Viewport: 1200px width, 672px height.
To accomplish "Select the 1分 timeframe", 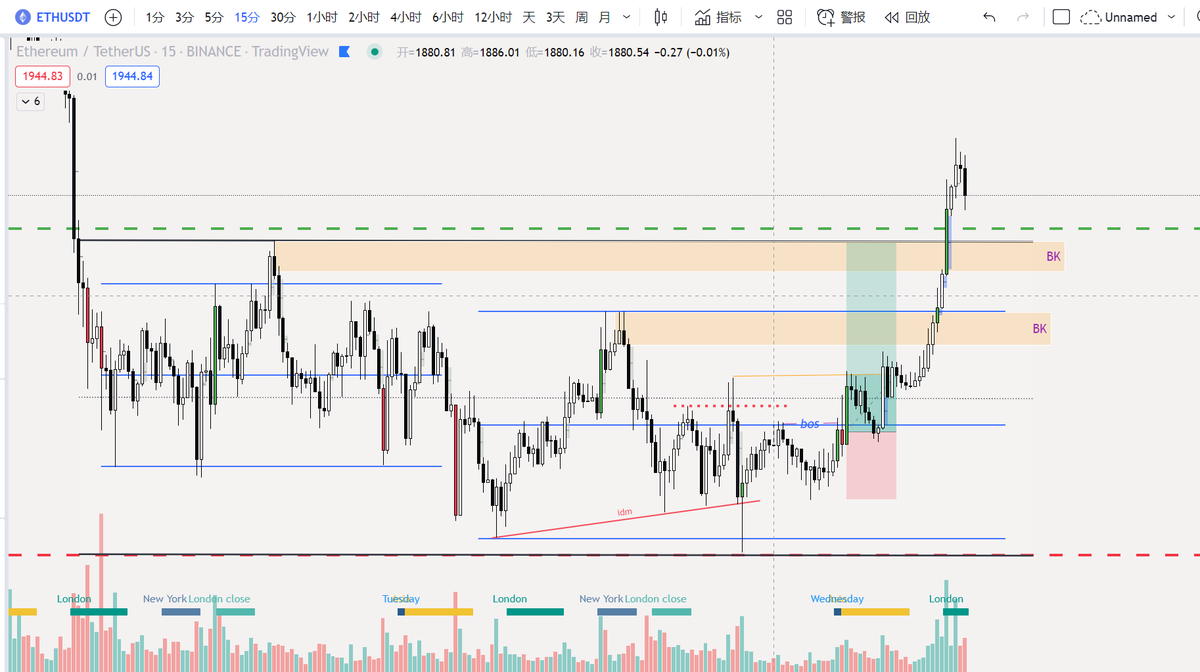I will point(155,17).
